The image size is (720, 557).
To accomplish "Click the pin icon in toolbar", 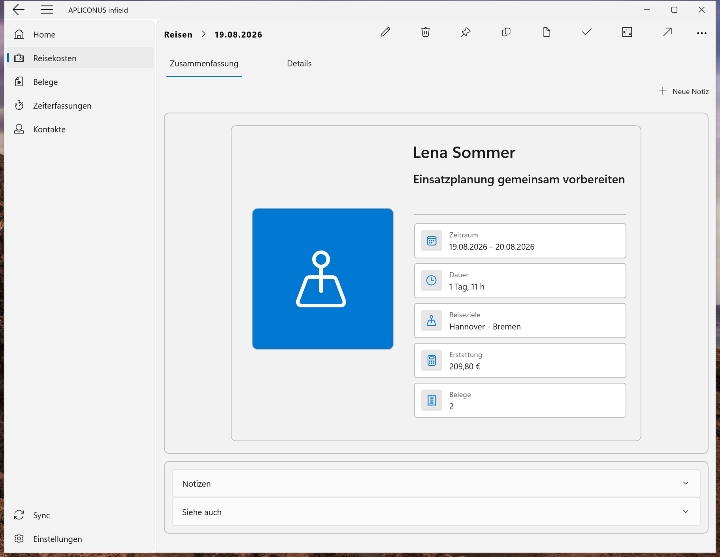I will coord(466,32).
